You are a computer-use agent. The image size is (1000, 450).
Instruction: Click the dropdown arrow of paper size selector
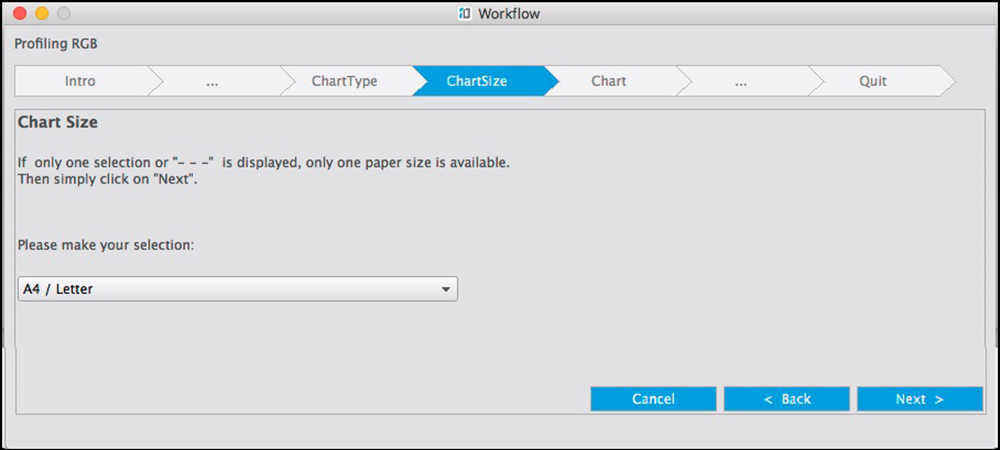click(x=445, y=290)
